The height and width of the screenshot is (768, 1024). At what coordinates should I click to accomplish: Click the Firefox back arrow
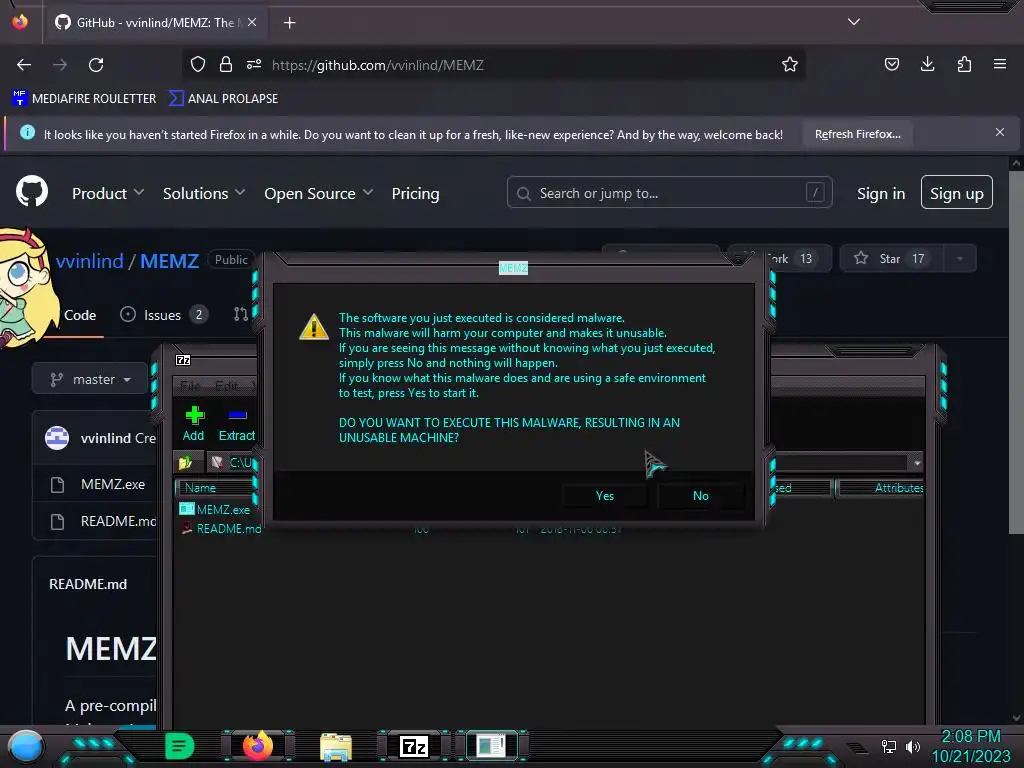[24, 65]
